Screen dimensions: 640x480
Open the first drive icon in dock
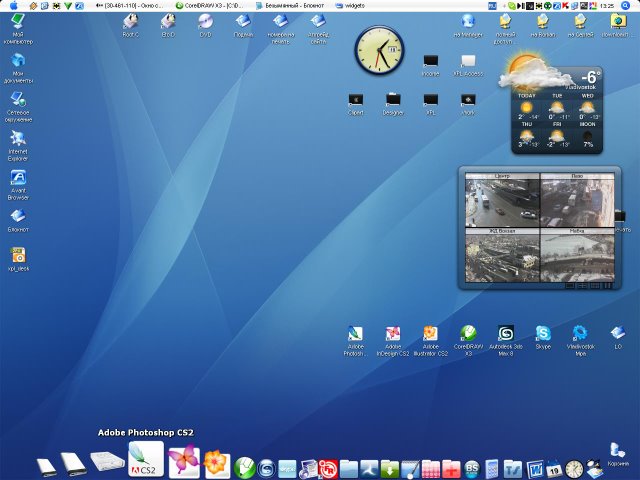pyautogui.click(x=46, y=467)
